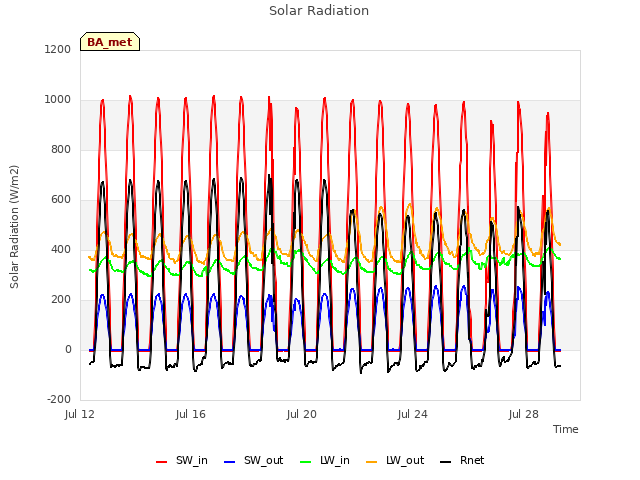Click the Time x-axis title

[x=566, y=429]
